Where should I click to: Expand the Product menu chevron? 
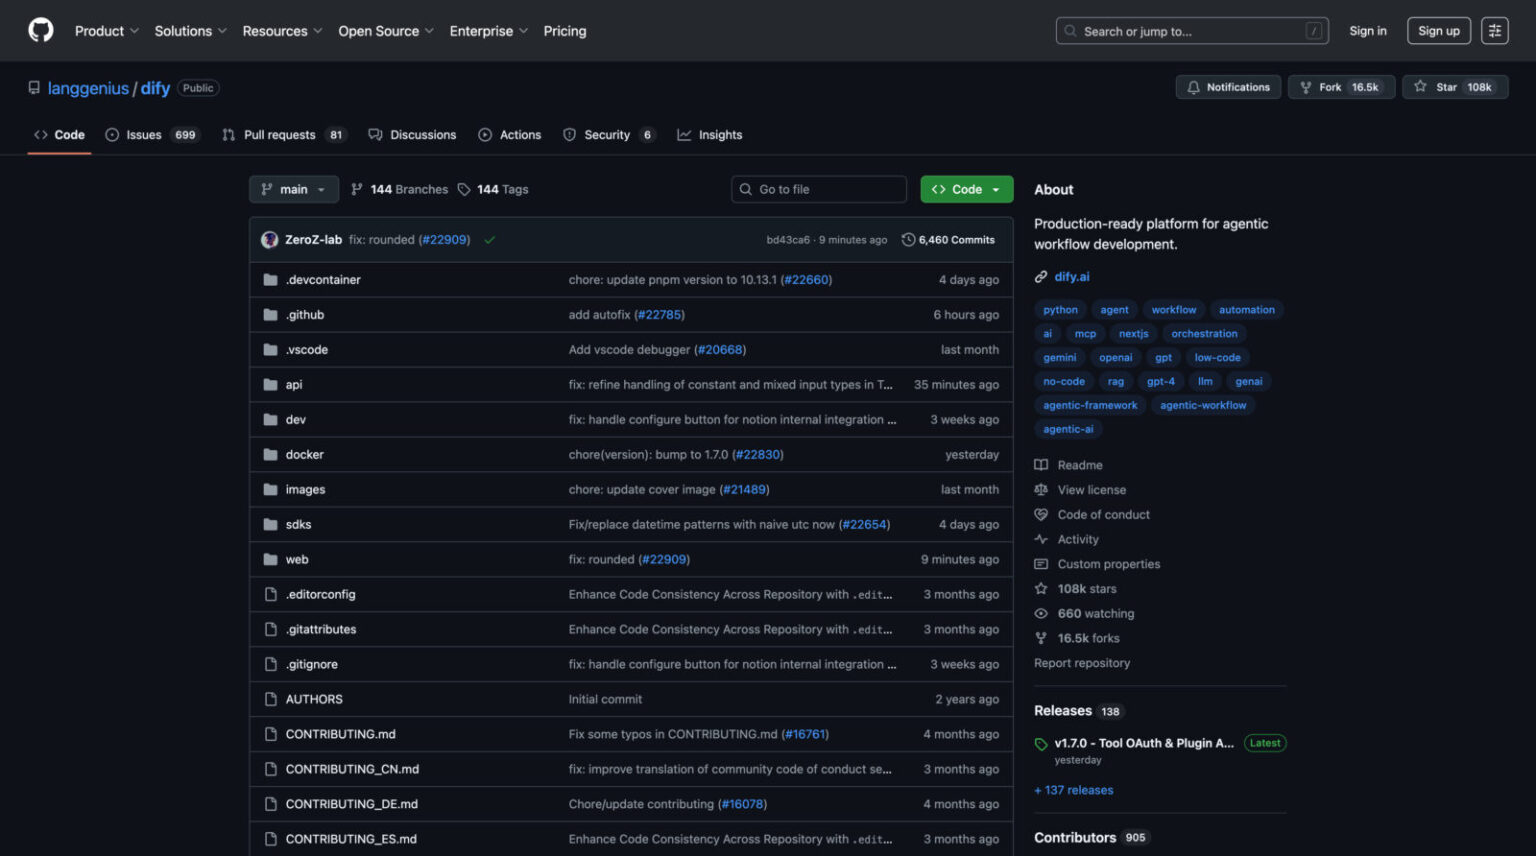click(x=135, y=31)
